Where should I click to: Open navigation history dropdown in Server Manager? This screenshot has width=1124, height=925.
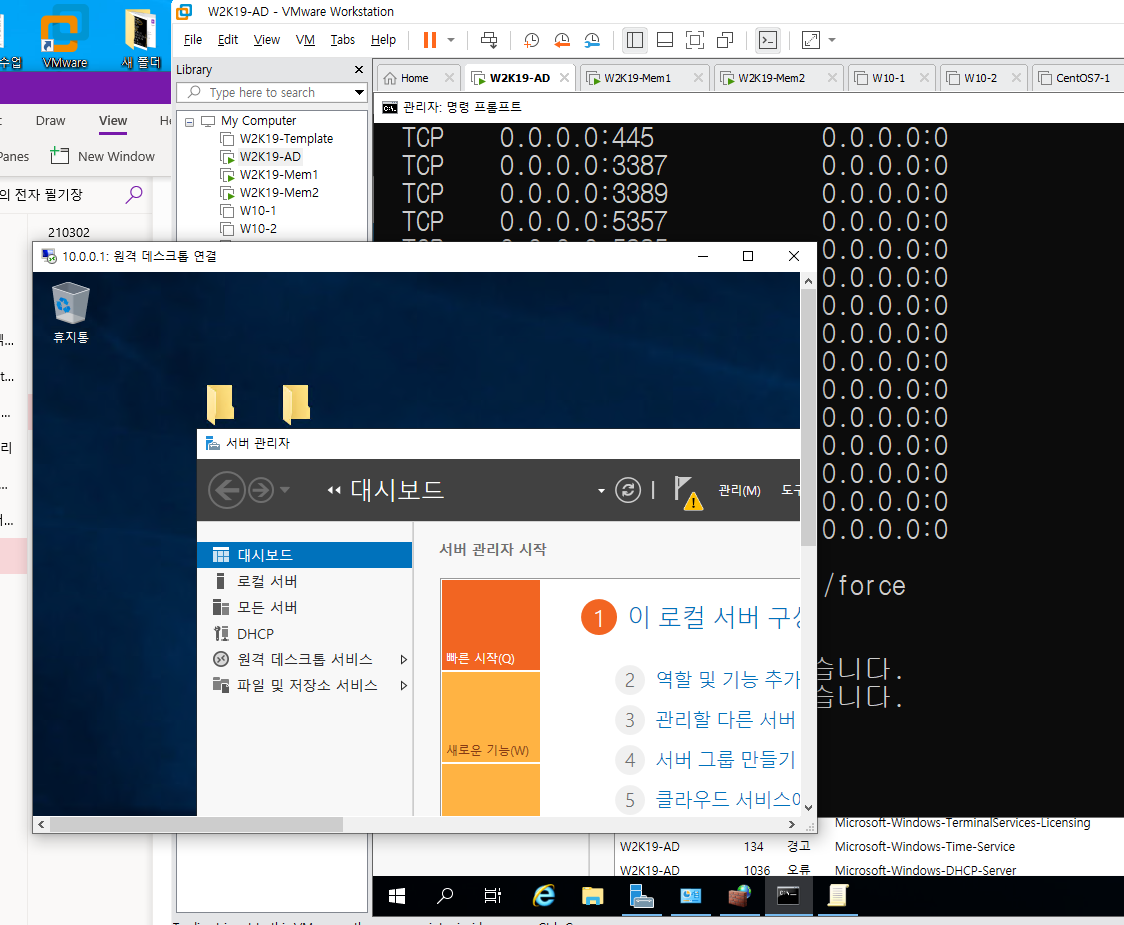point(285,490)
